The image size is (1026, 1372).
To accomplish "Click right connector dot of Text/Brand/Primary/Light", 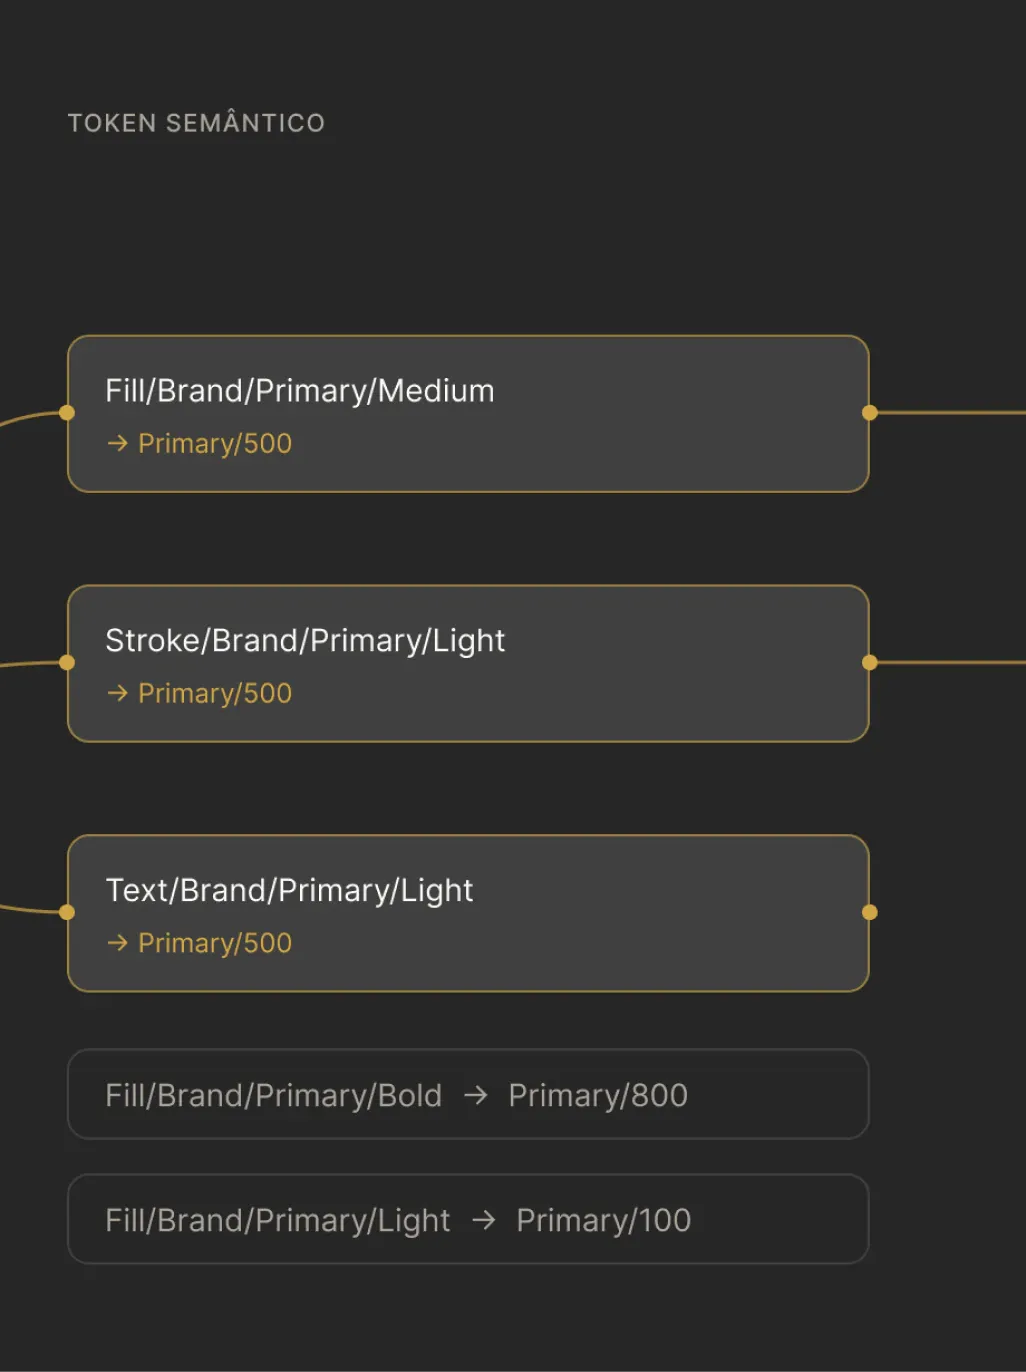I will pyautogui.click(x=869, y=912).
